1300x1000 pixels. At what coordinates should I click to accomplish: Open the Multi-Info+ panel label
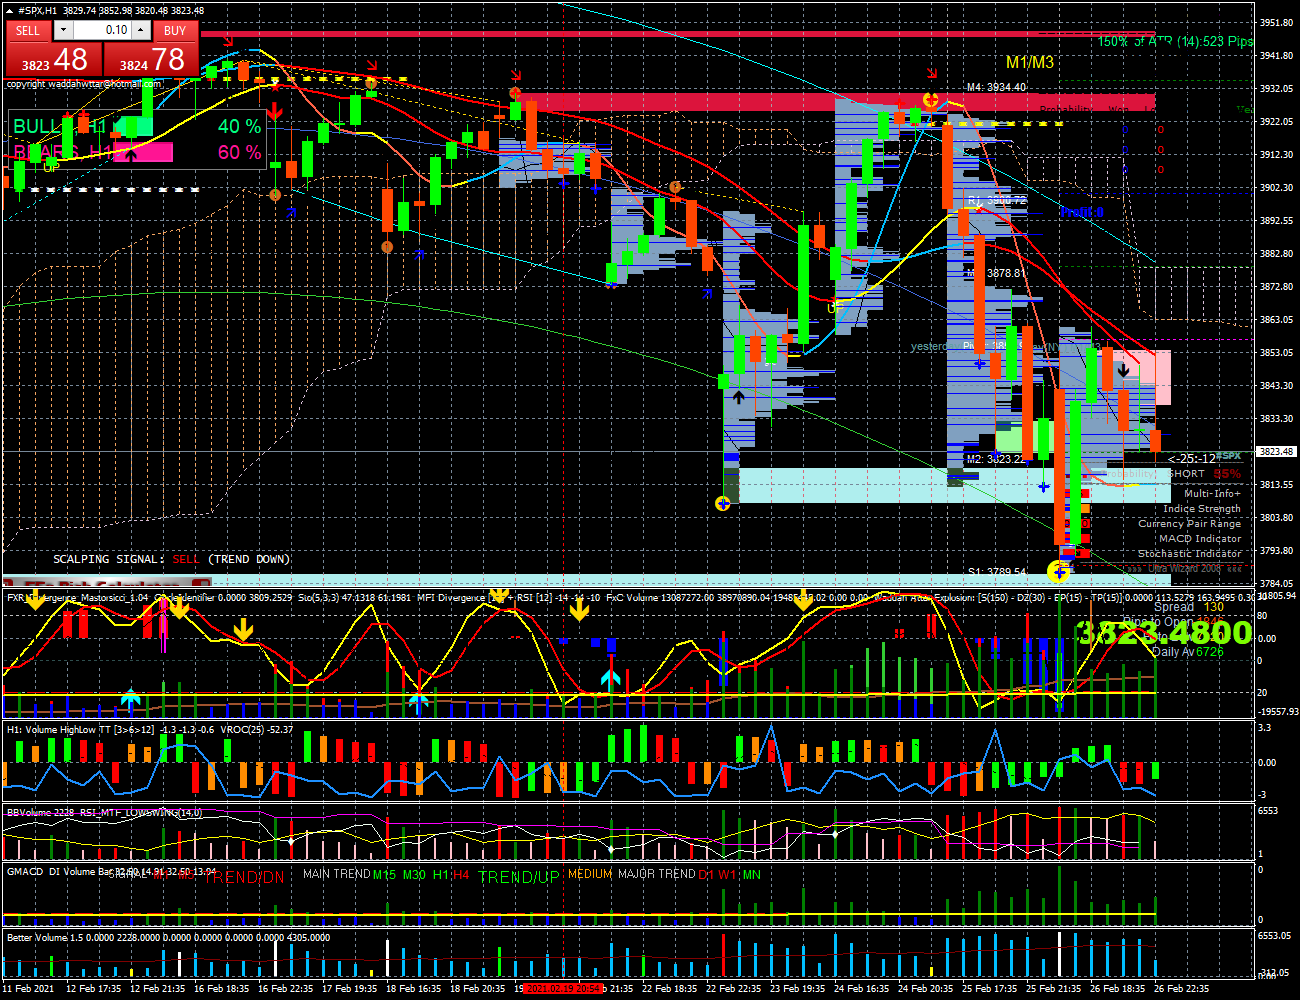point(1212,493)
